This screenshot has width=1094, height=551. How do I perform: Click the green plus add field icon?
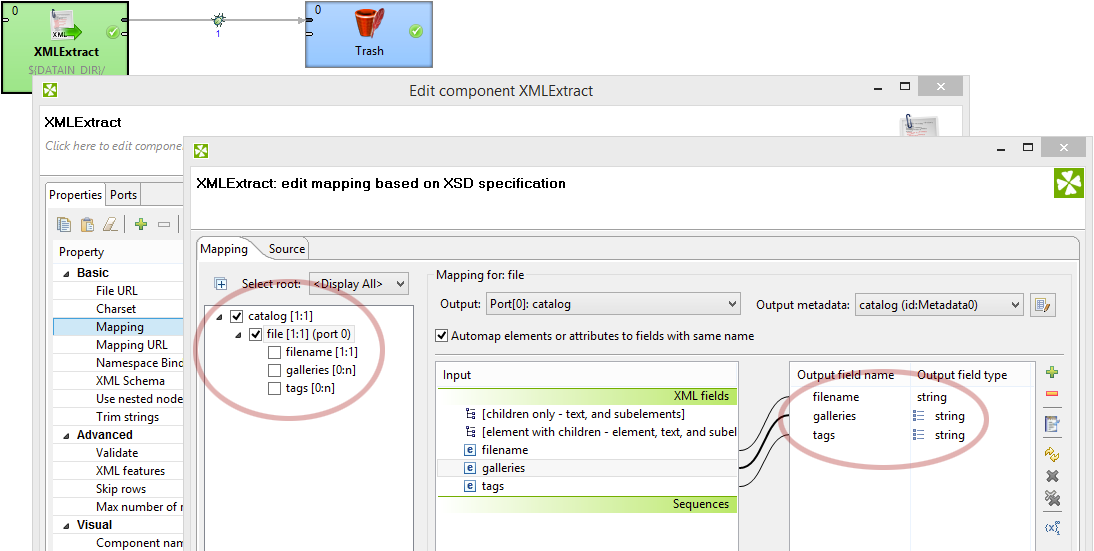(1052, 372)
